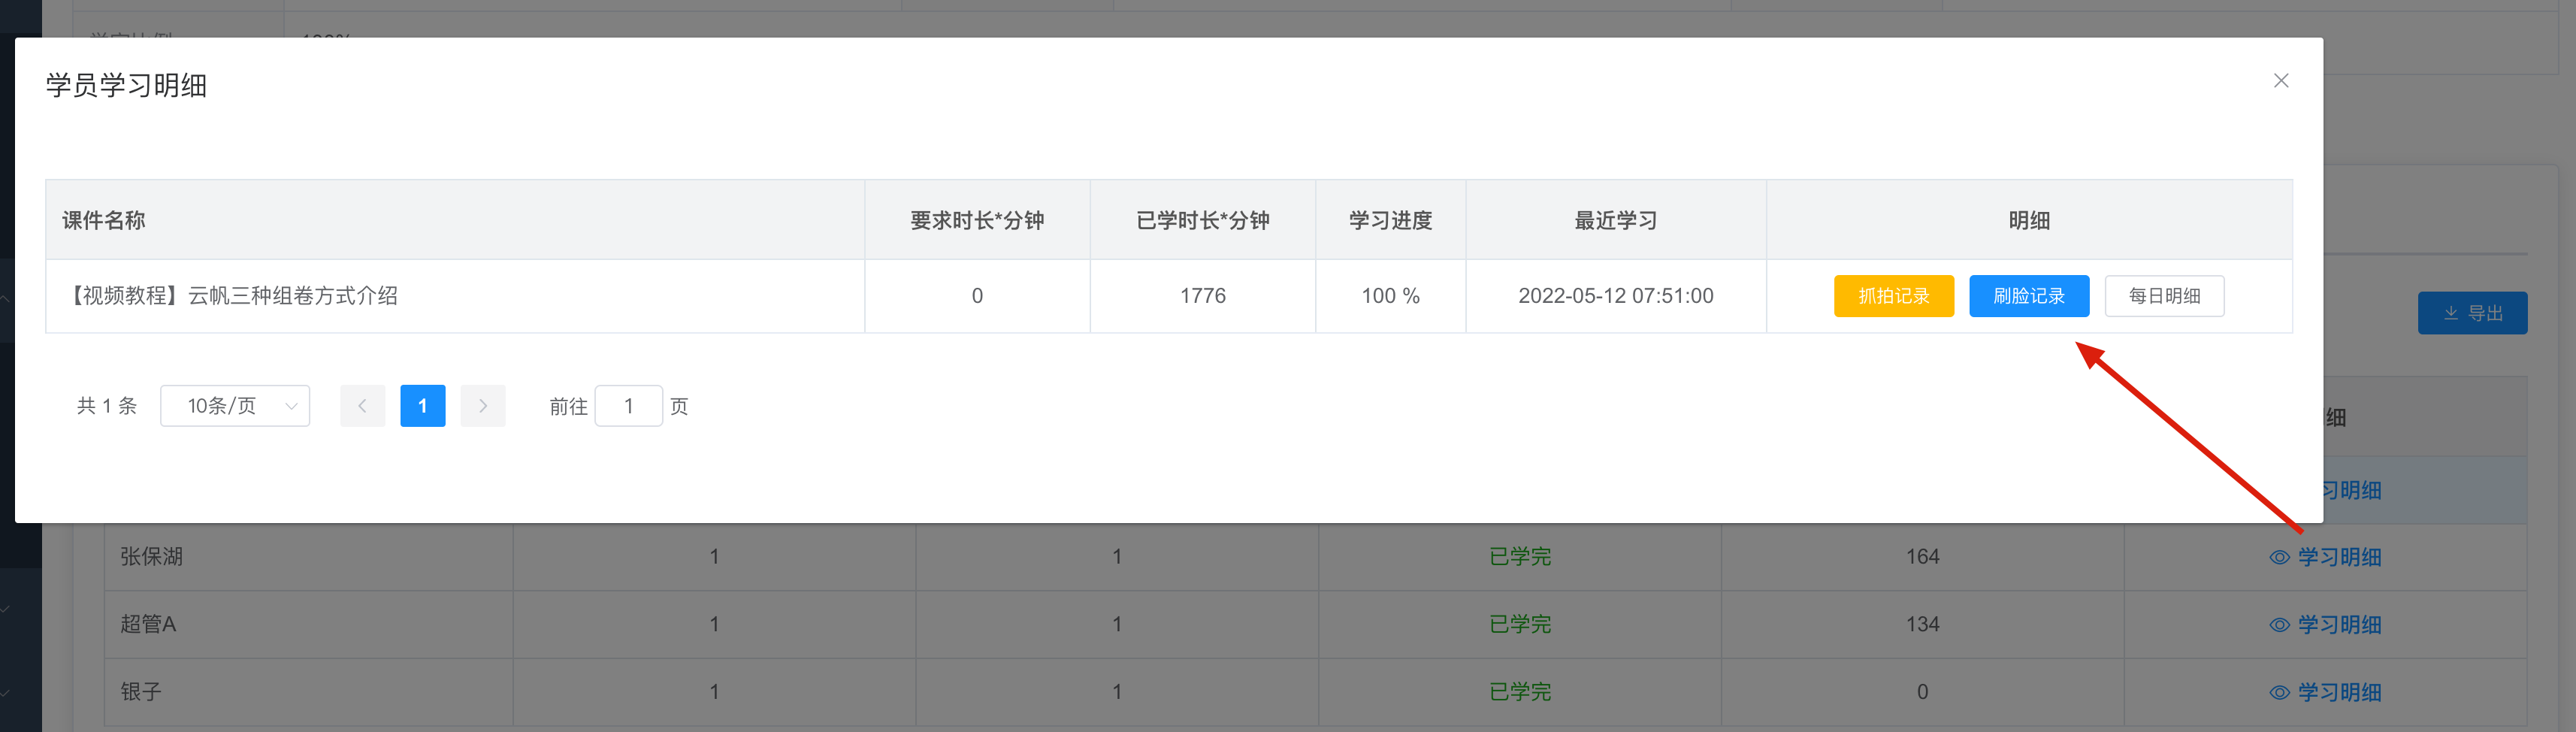The image size is (2576, 732).
Task: Click value 164 in 张保湖 row
Action: (1922, 557)
